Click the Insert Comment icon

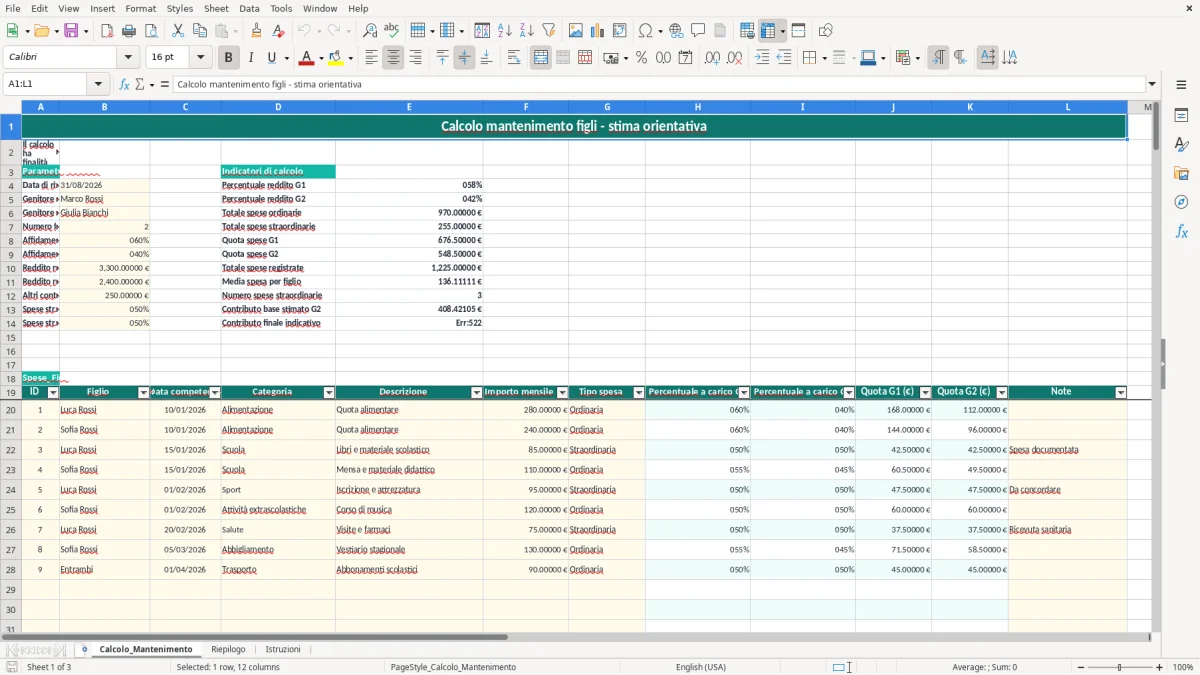(698, 31)
